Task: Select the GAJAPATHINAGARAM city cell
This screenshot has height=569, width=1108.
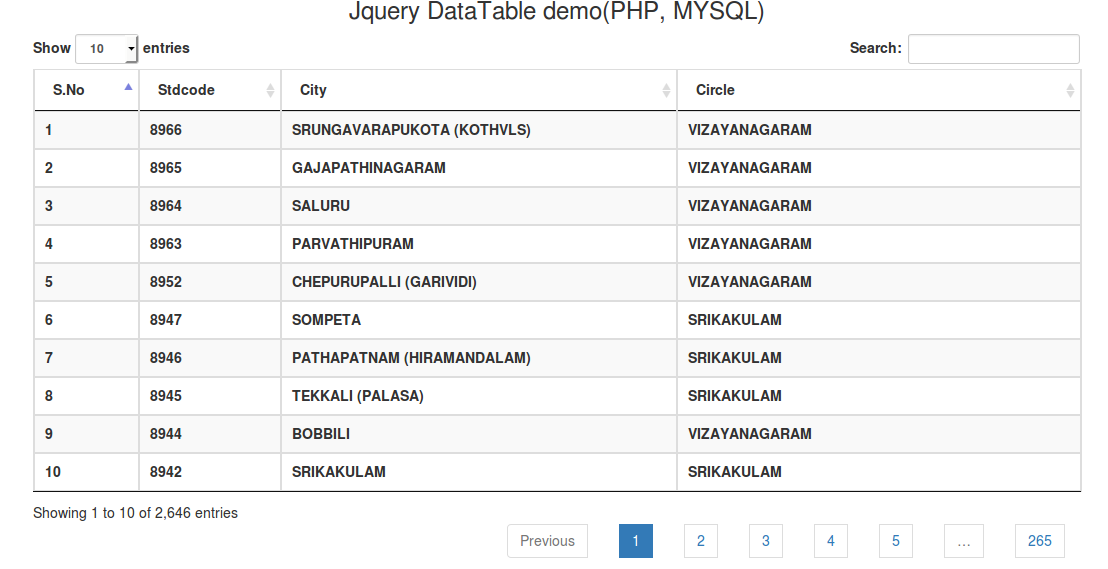Action: [479, 168]
